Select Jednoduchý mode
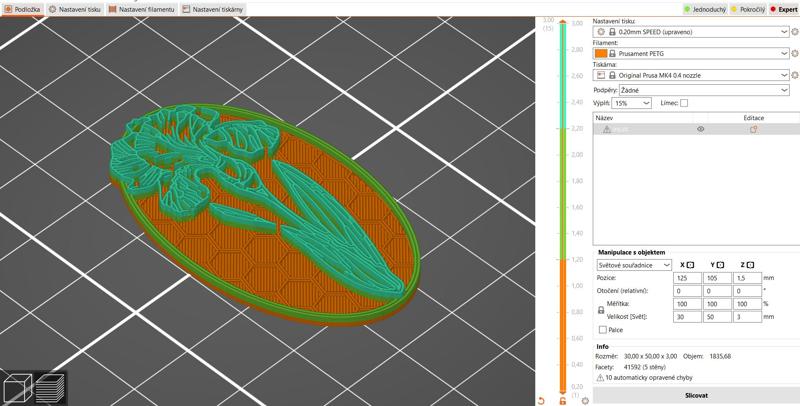The width and height of the screenshot is (800, 406). [705, 9]
